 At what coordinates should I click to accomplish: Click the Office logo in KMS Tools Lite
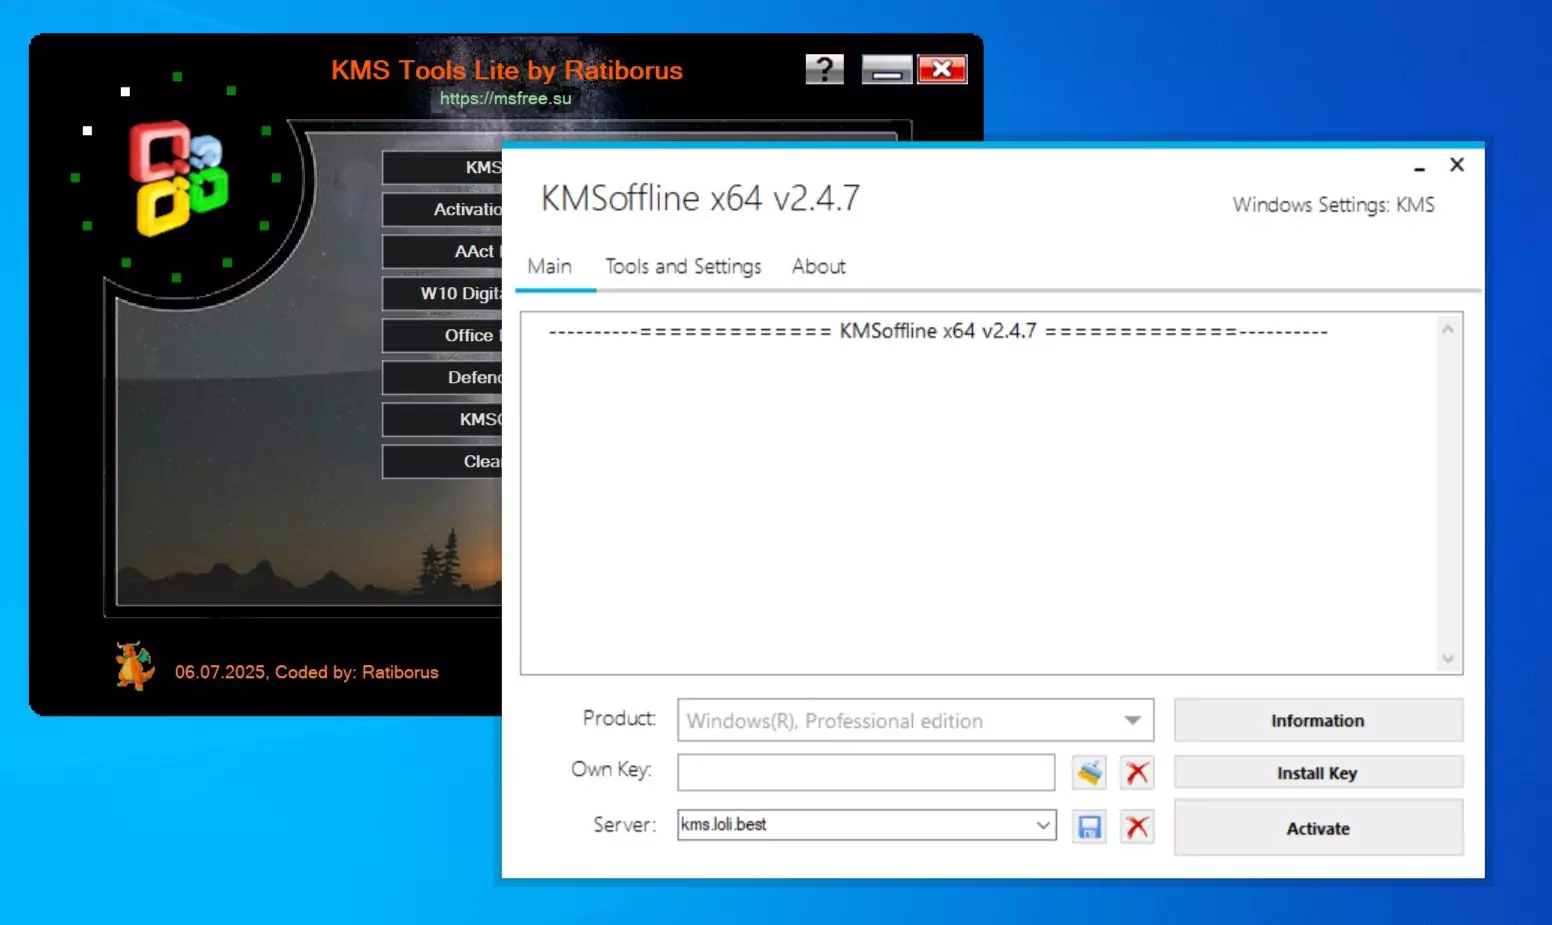coord(178,178)
